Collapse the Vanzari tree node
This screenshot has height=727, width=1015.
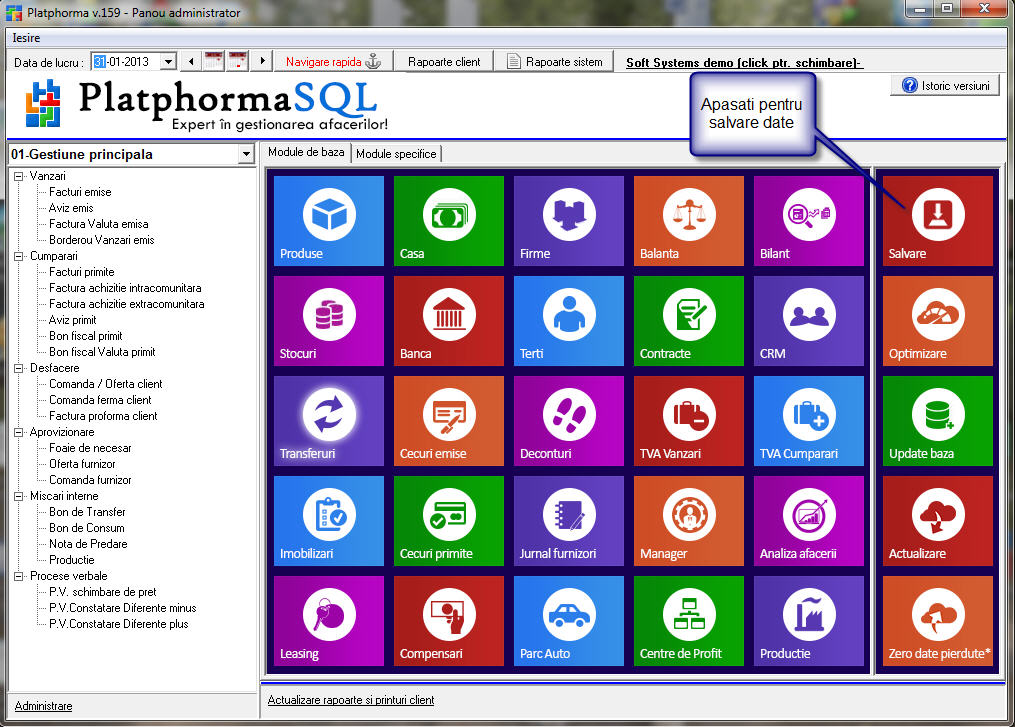tap(19, 176)
